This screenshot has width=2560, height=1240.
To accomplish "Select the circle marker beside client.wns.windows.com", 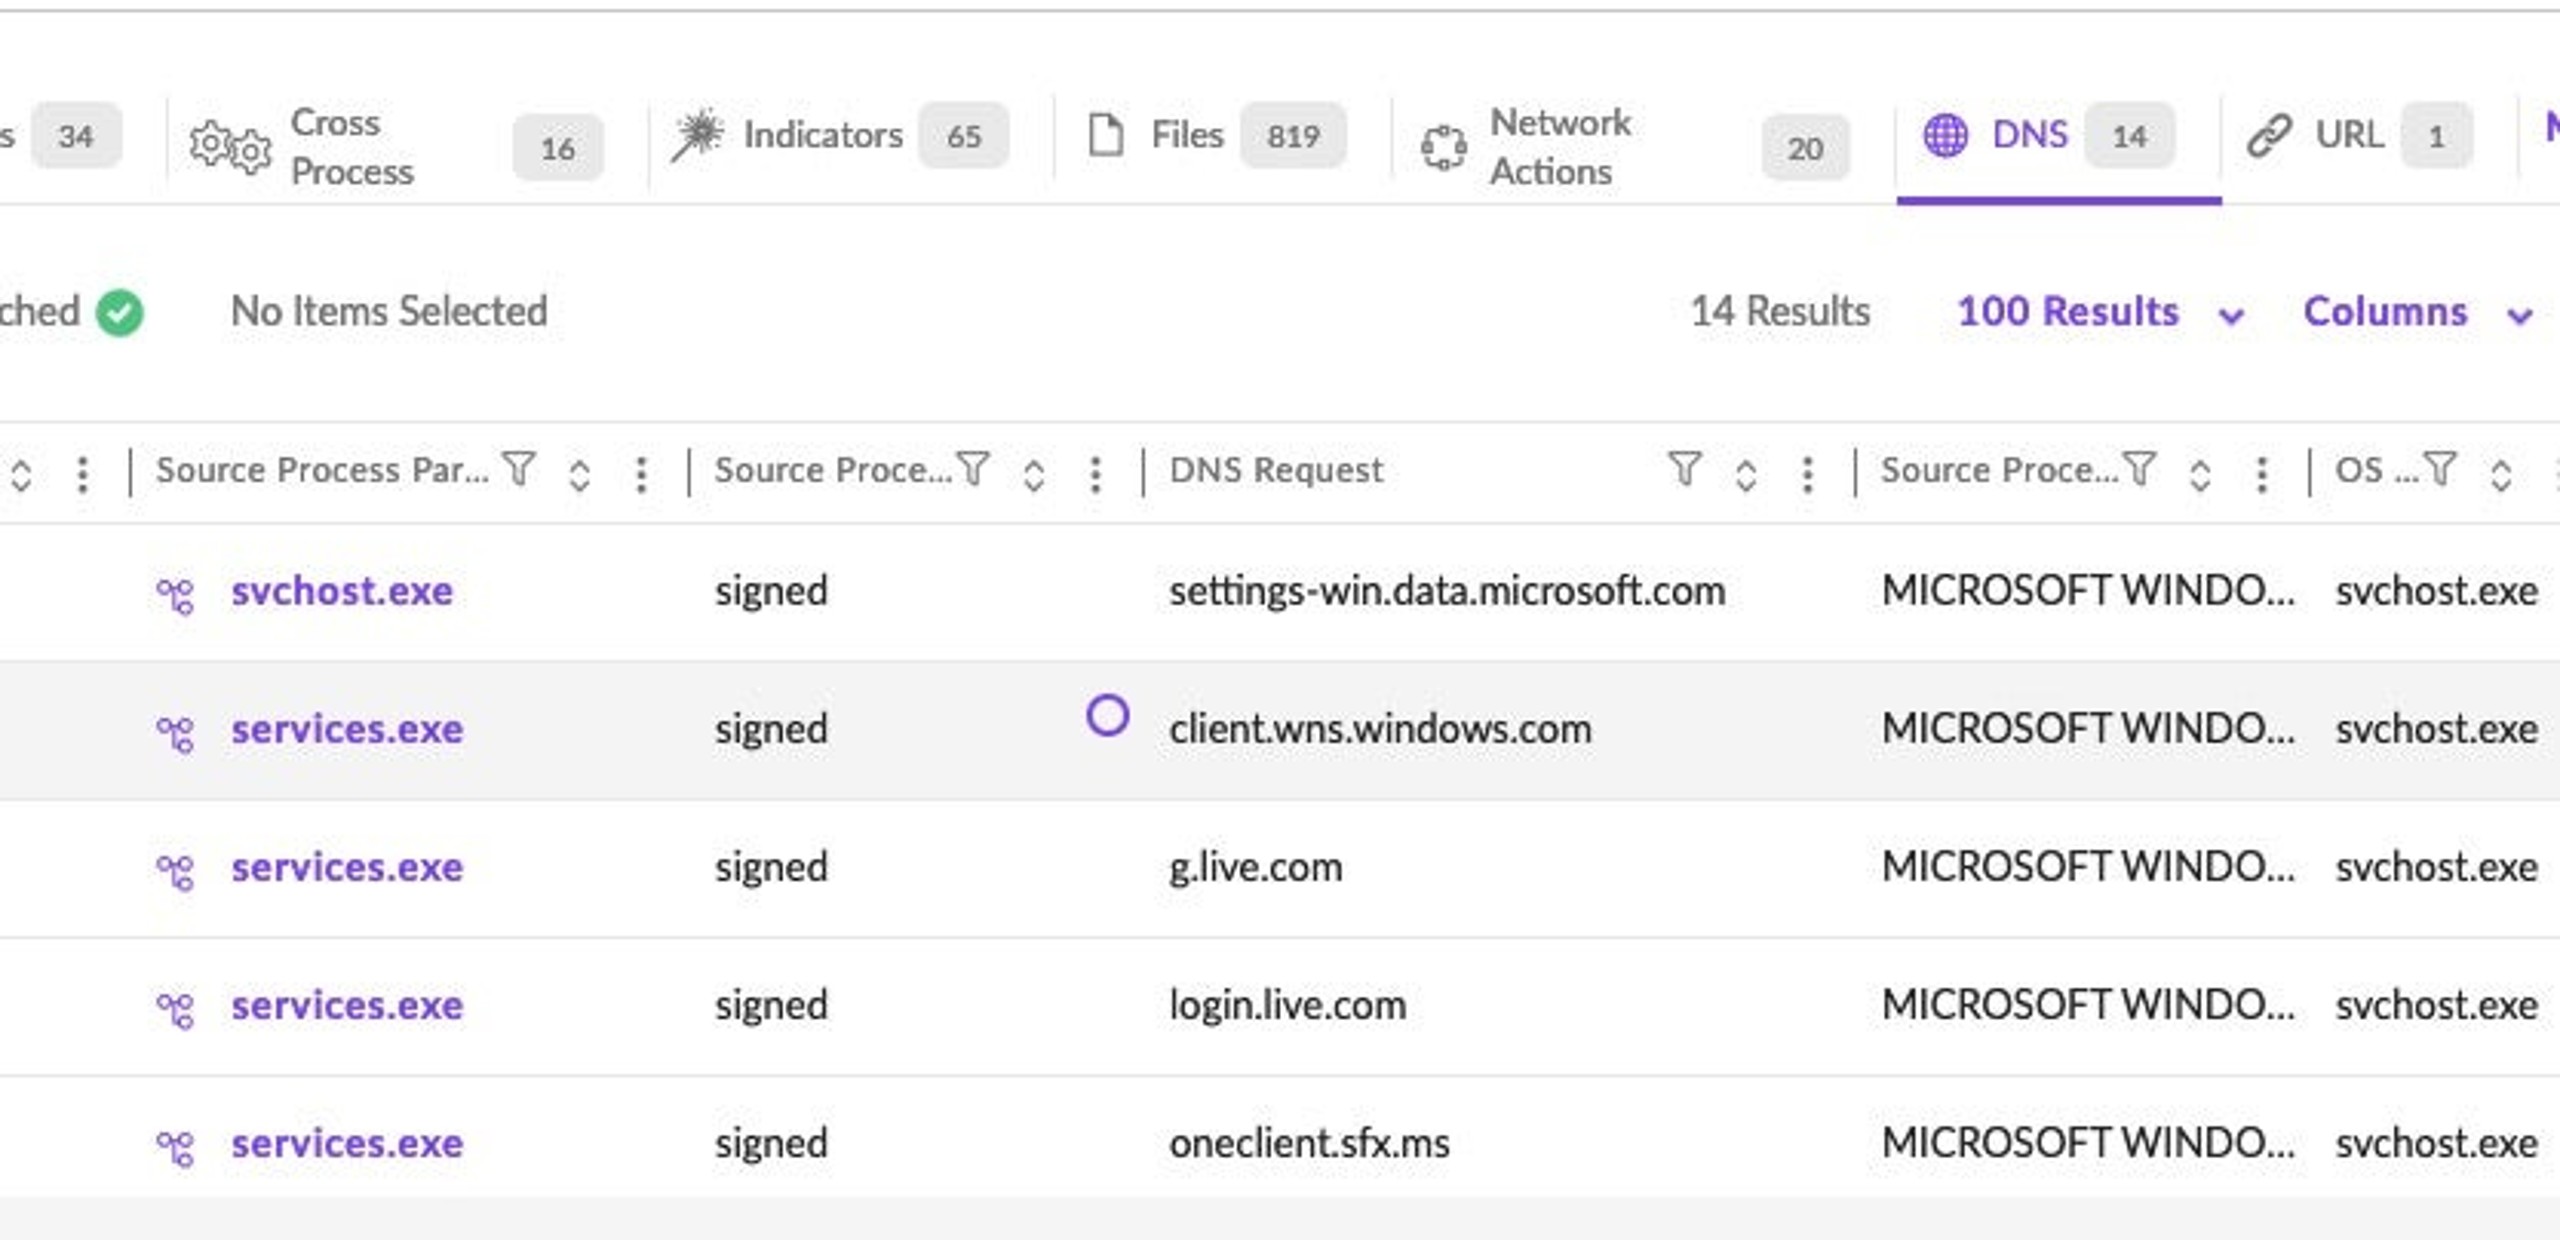I will coord(1107,716).
